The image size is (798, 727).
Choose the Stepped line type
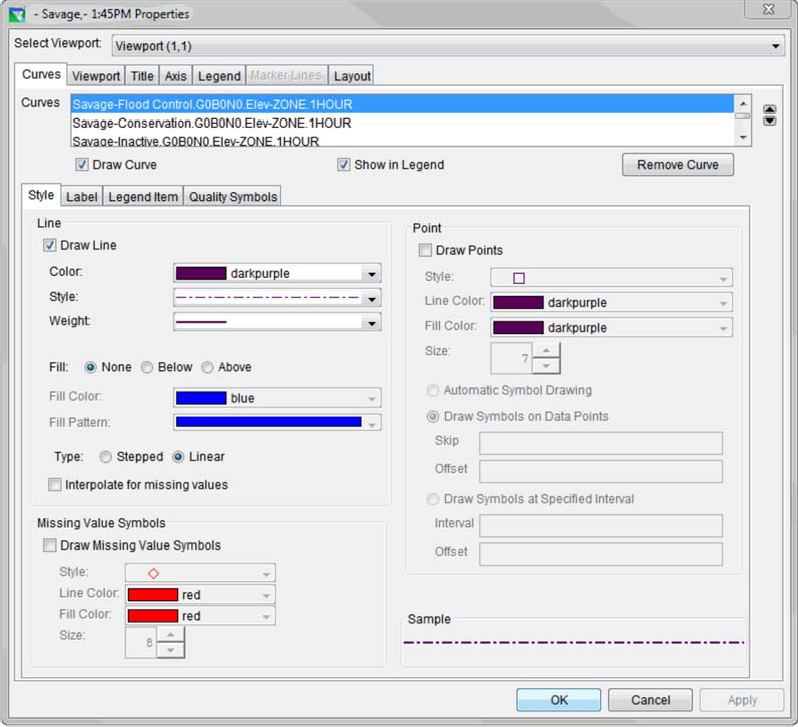pos(105,457)
